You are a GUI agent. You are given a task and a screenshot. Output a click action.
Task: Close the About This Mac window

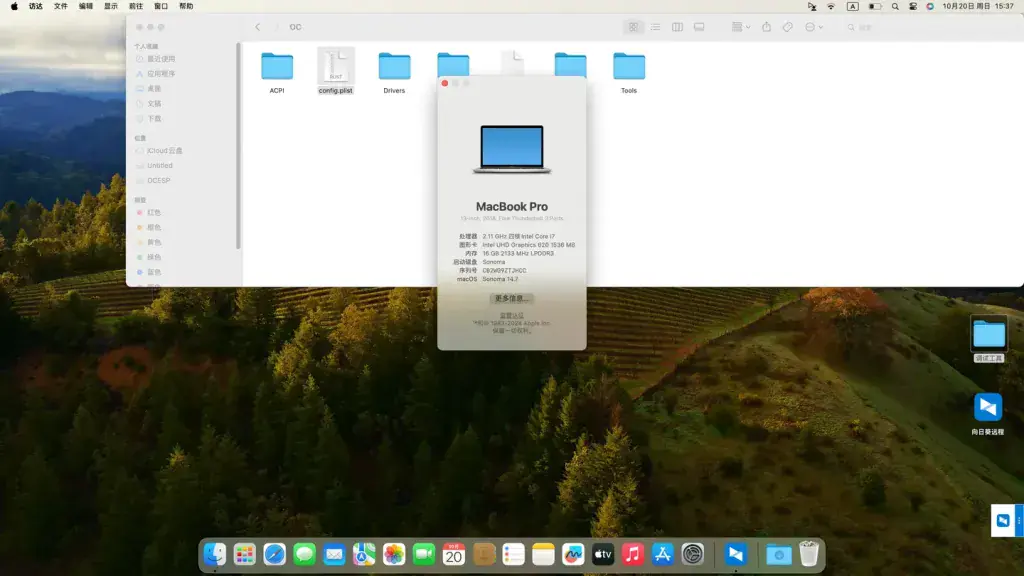pos(445,84)
